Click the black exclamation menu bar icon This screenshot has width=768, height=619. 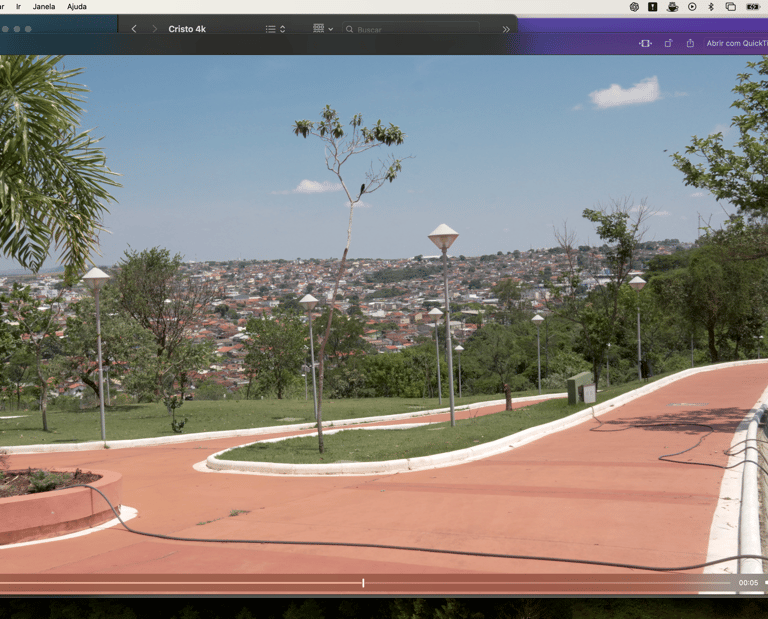coord(652,6)
